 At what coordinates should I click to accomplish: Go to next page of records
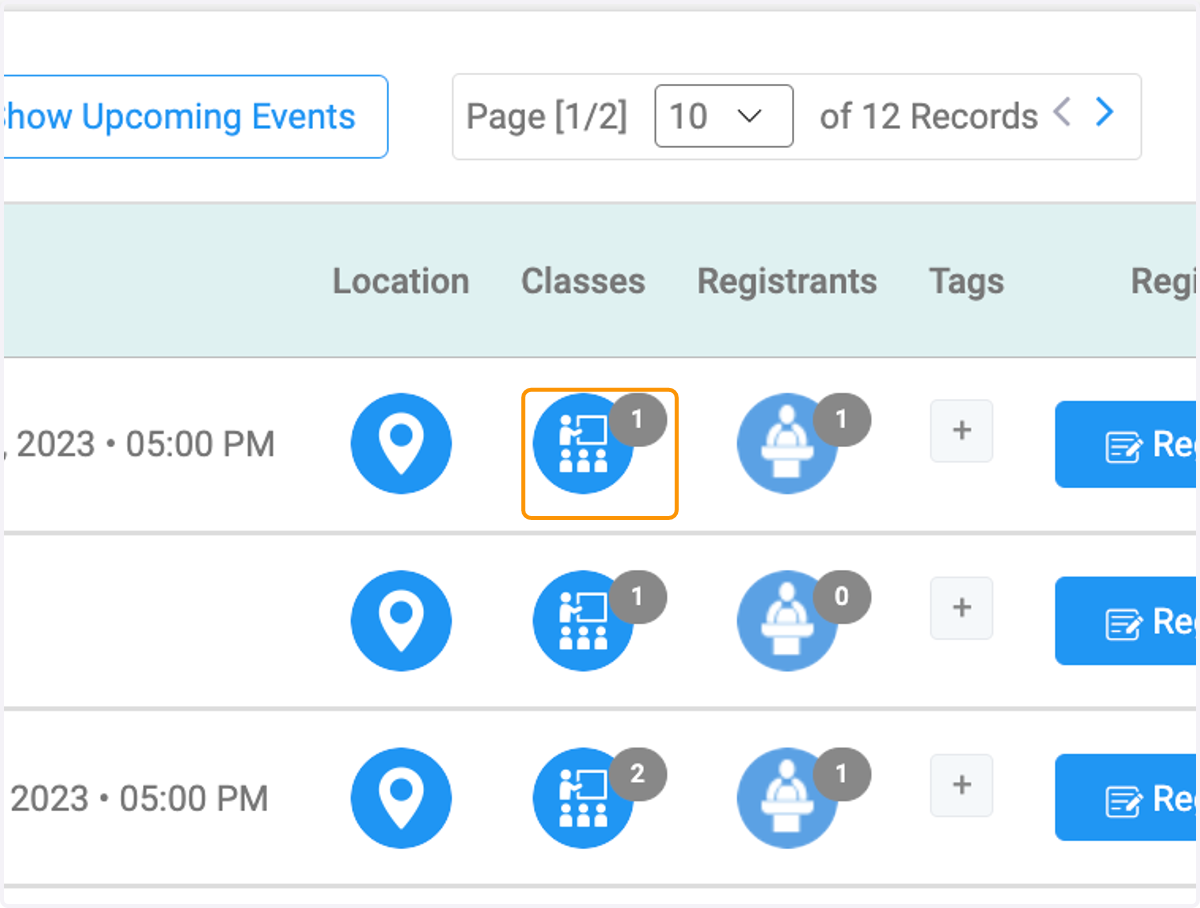click(x=1104, y=112)
